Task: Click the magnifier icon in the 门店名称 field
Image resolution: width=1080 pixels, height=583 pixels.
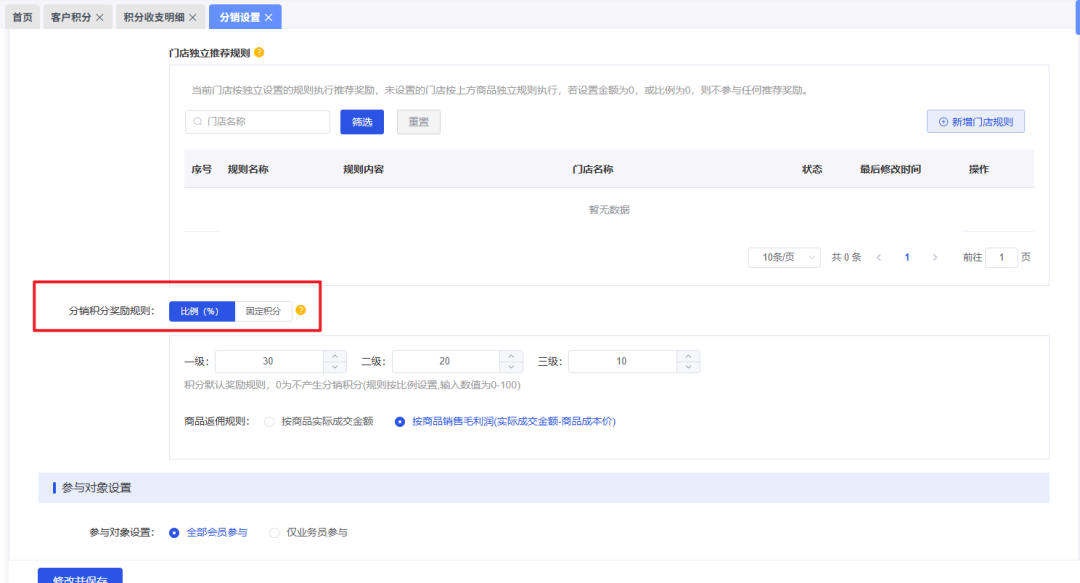Action: [x=197, y=121]
